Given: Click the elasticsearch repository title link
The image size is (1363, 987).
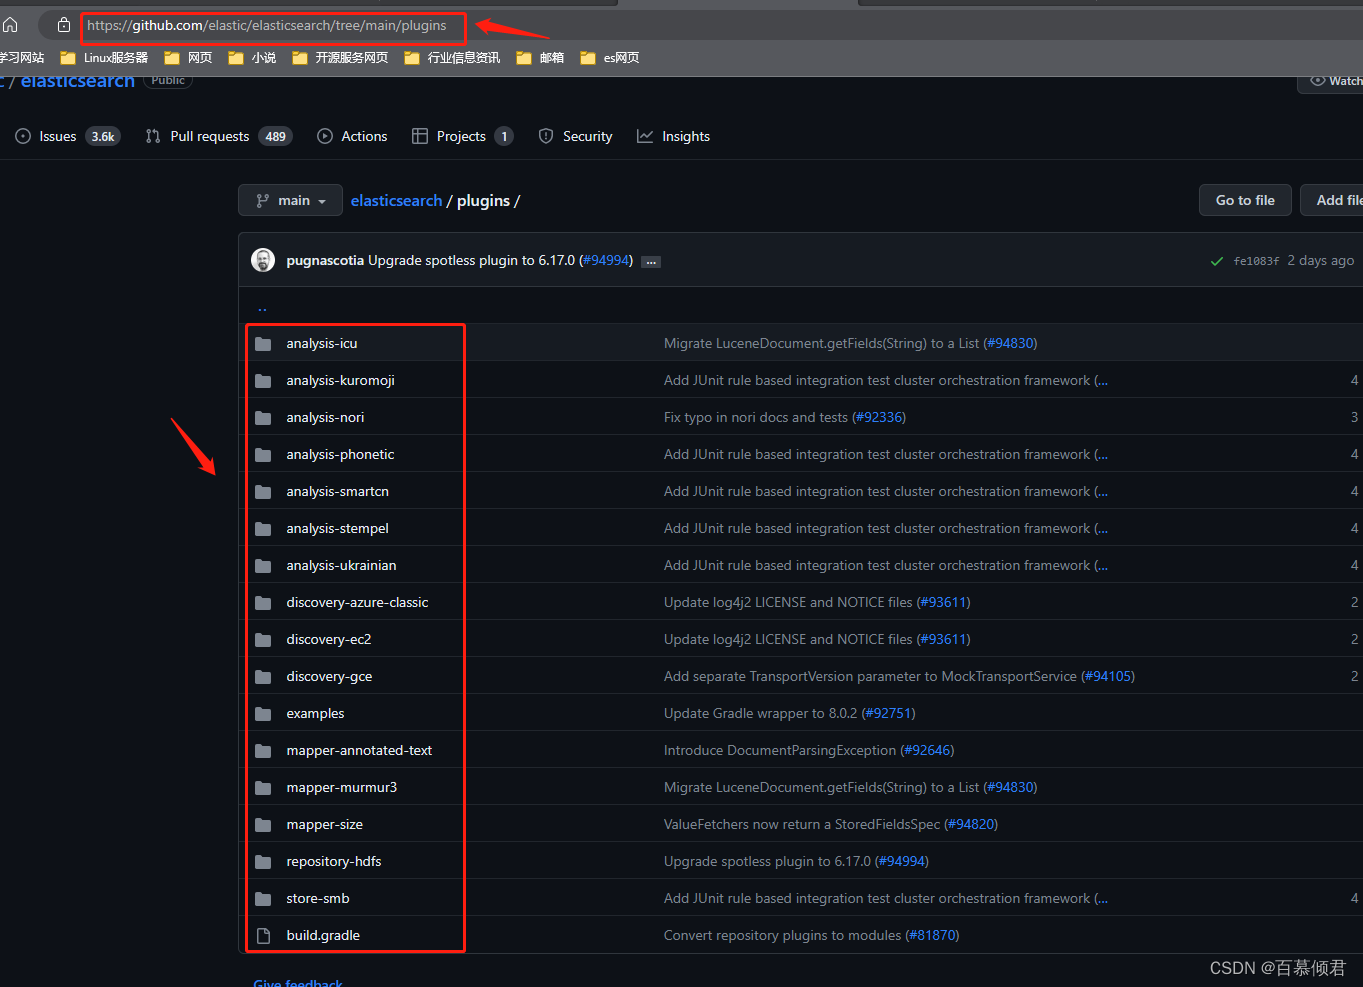Looking at the screenshot, I should [x=77, y=80].
